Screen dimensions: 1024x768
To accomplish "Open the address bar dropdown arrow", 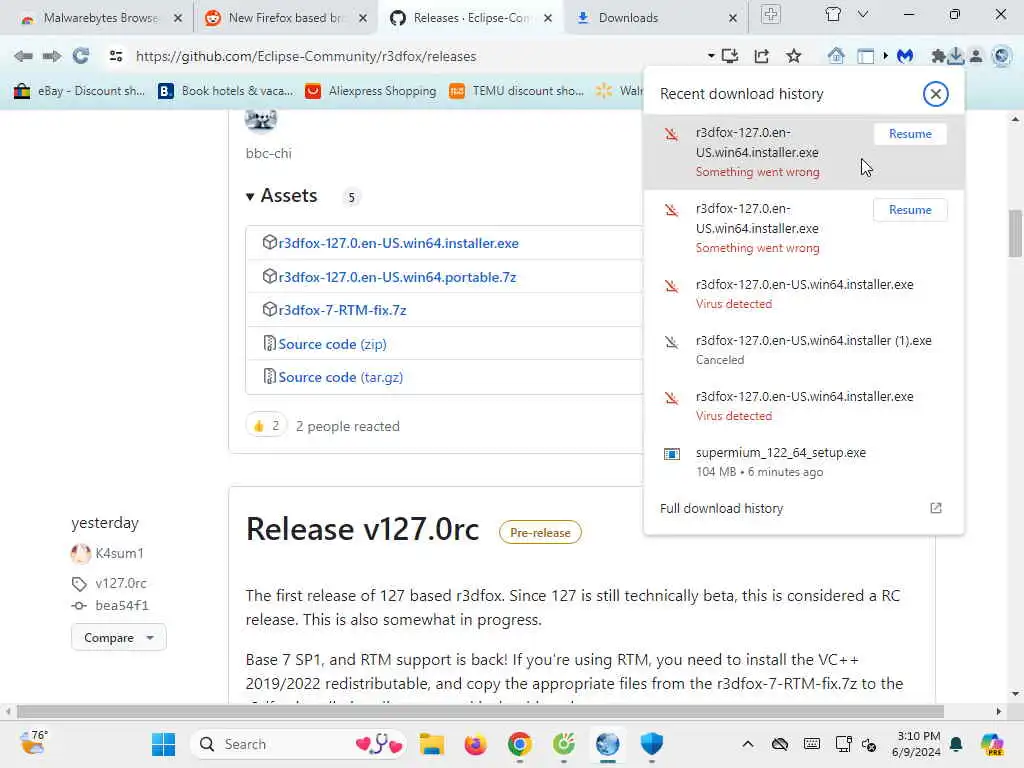I will [x=711, y=56].
